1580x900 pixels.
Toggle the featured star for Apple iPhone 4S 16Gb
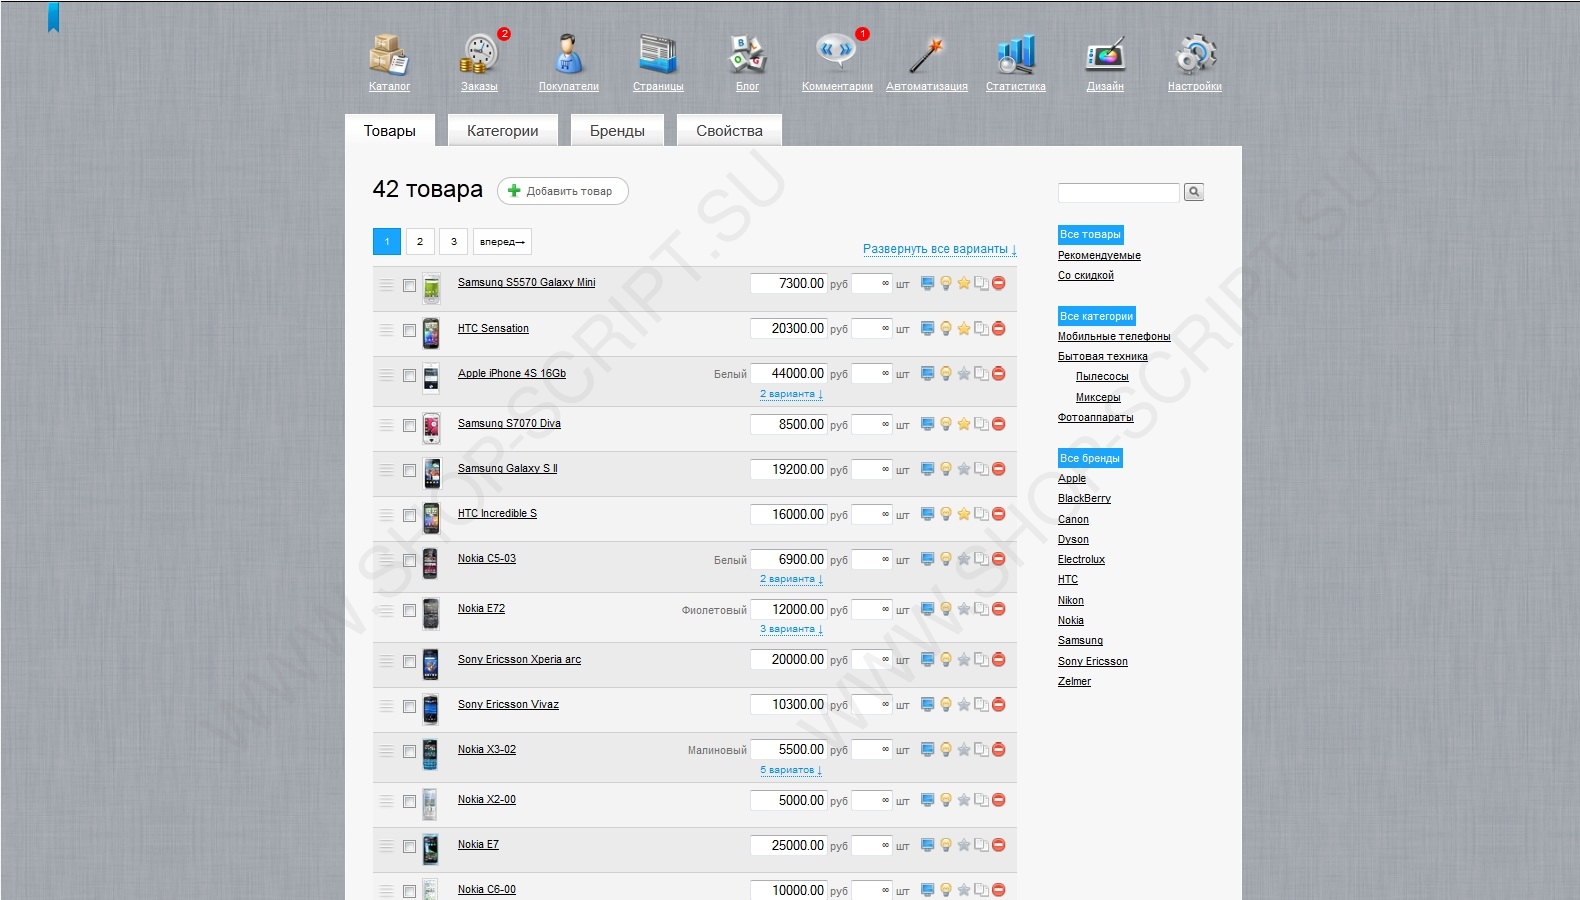(963, 374)
